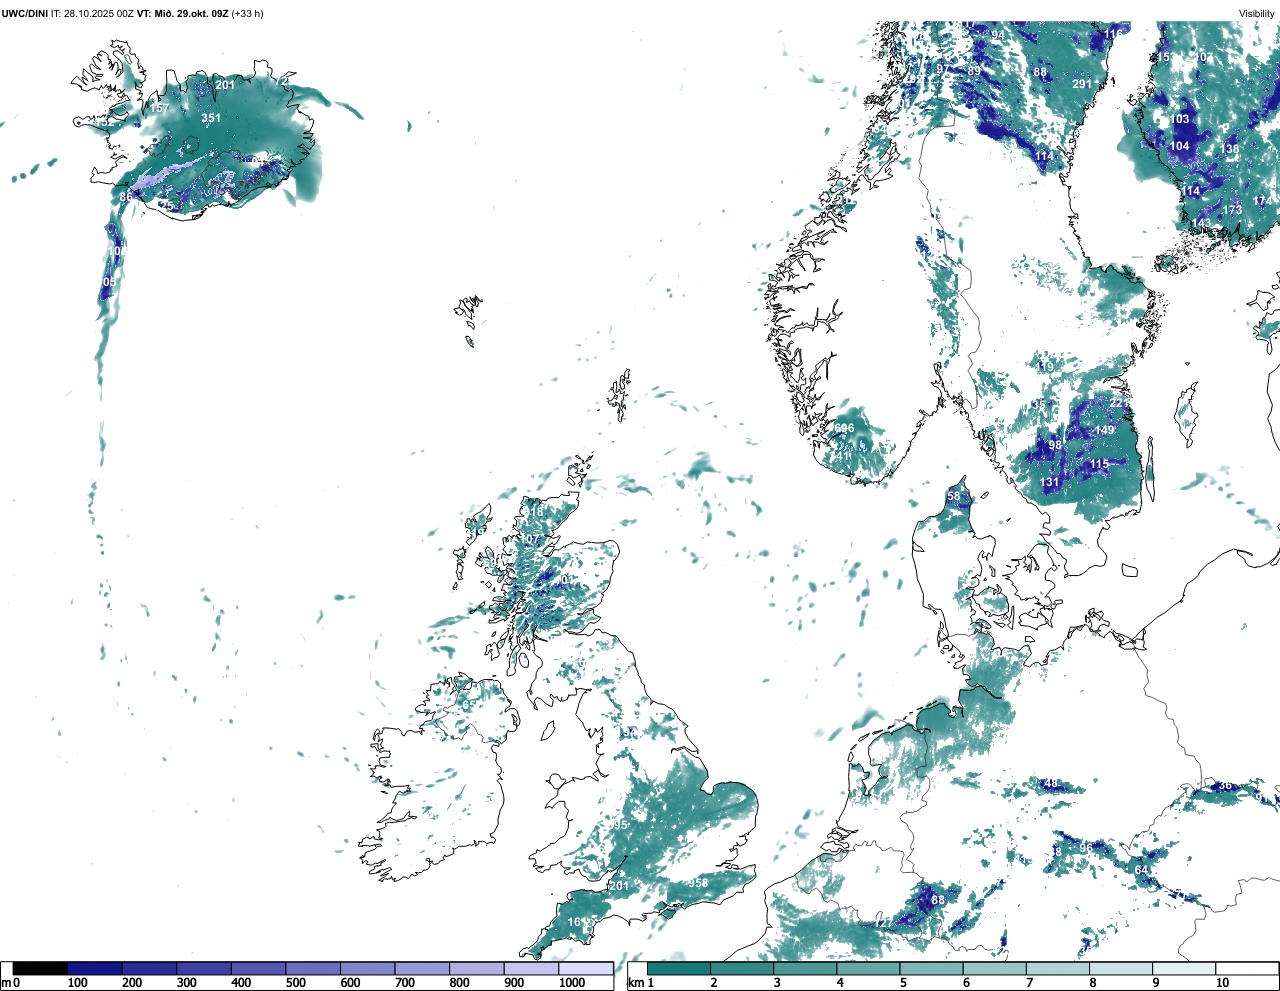Click the '36' value near the right edge
The height and width of the screenshot is (991, 1280).
point(1225,786)
